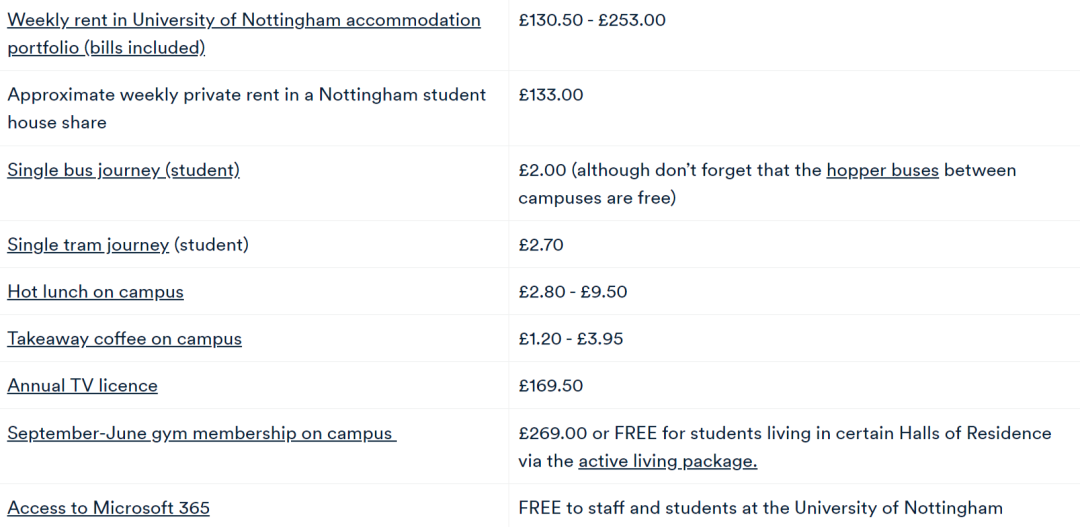This screenshot has height=527, width=1080.
Task: Click the approximate weekly private rent text
Action: 246,95
